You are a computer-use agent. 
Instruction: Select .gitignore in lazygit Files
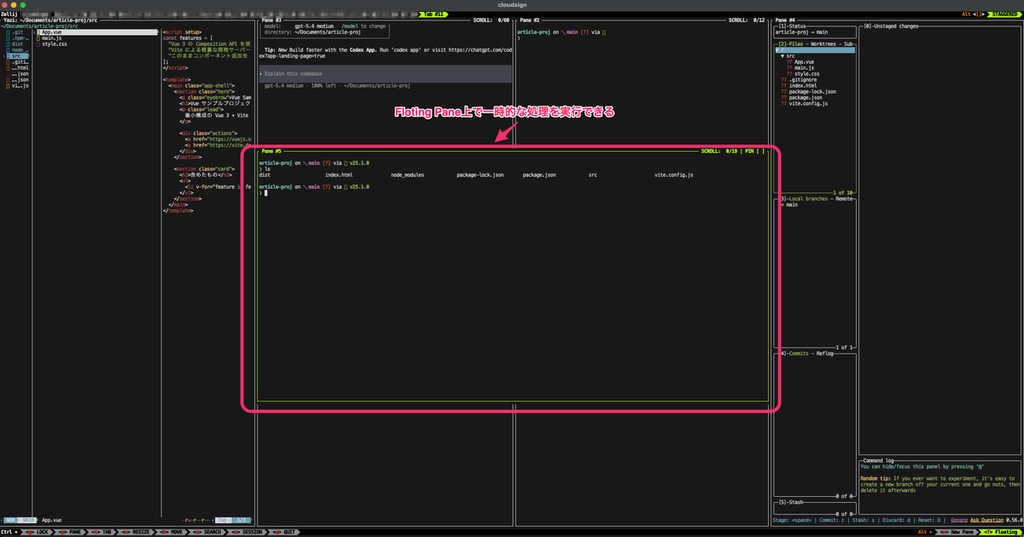point(803,80)
